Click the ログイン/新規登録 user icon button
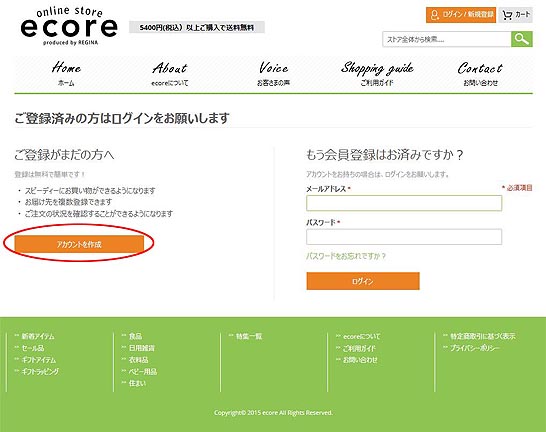The width and height of the screenshot is (546, 432). [x=461, y=15]
